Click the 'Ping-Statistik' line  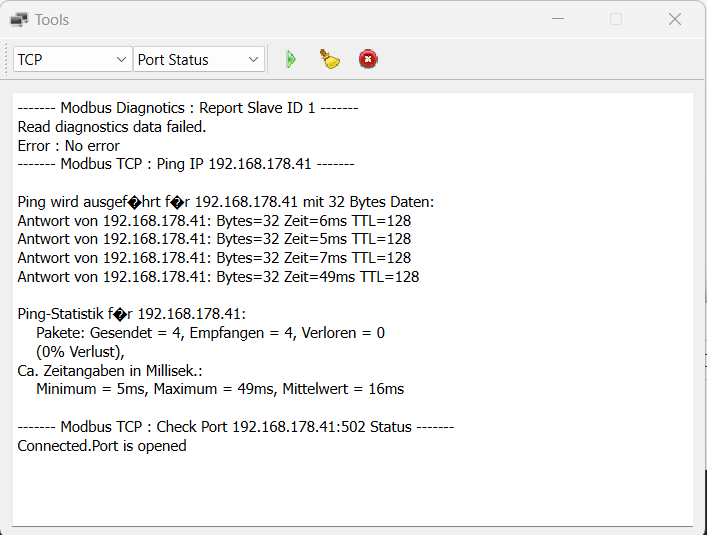pyautogui.click(x=132, y=314)
